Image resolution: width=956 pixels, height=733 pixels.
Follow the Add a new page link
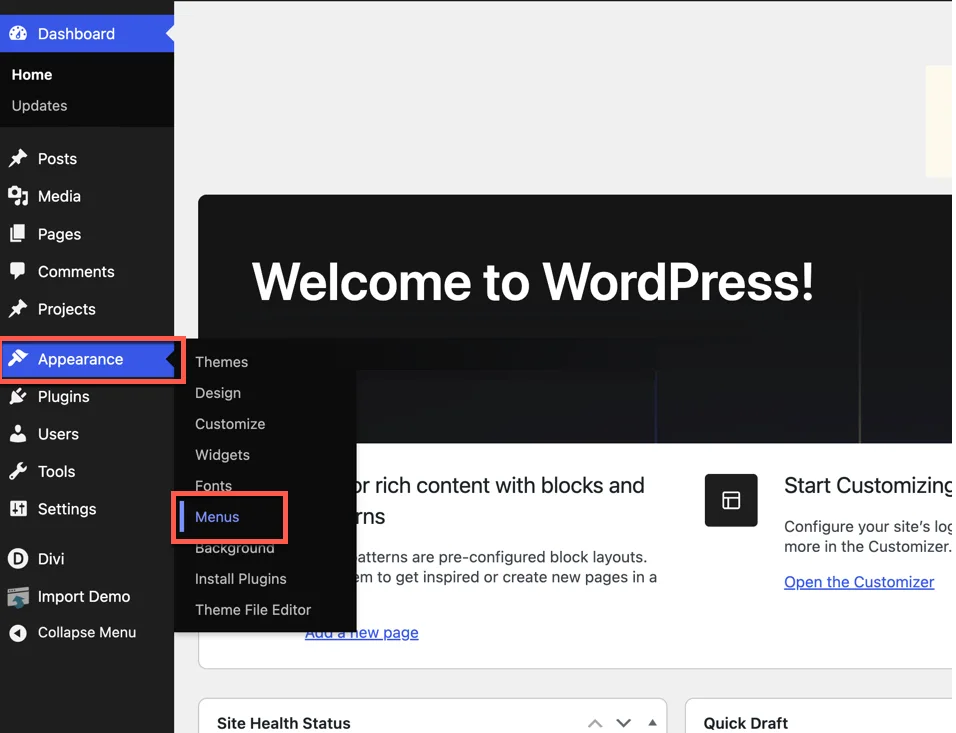pyautogui.click(x=362, y=633)
